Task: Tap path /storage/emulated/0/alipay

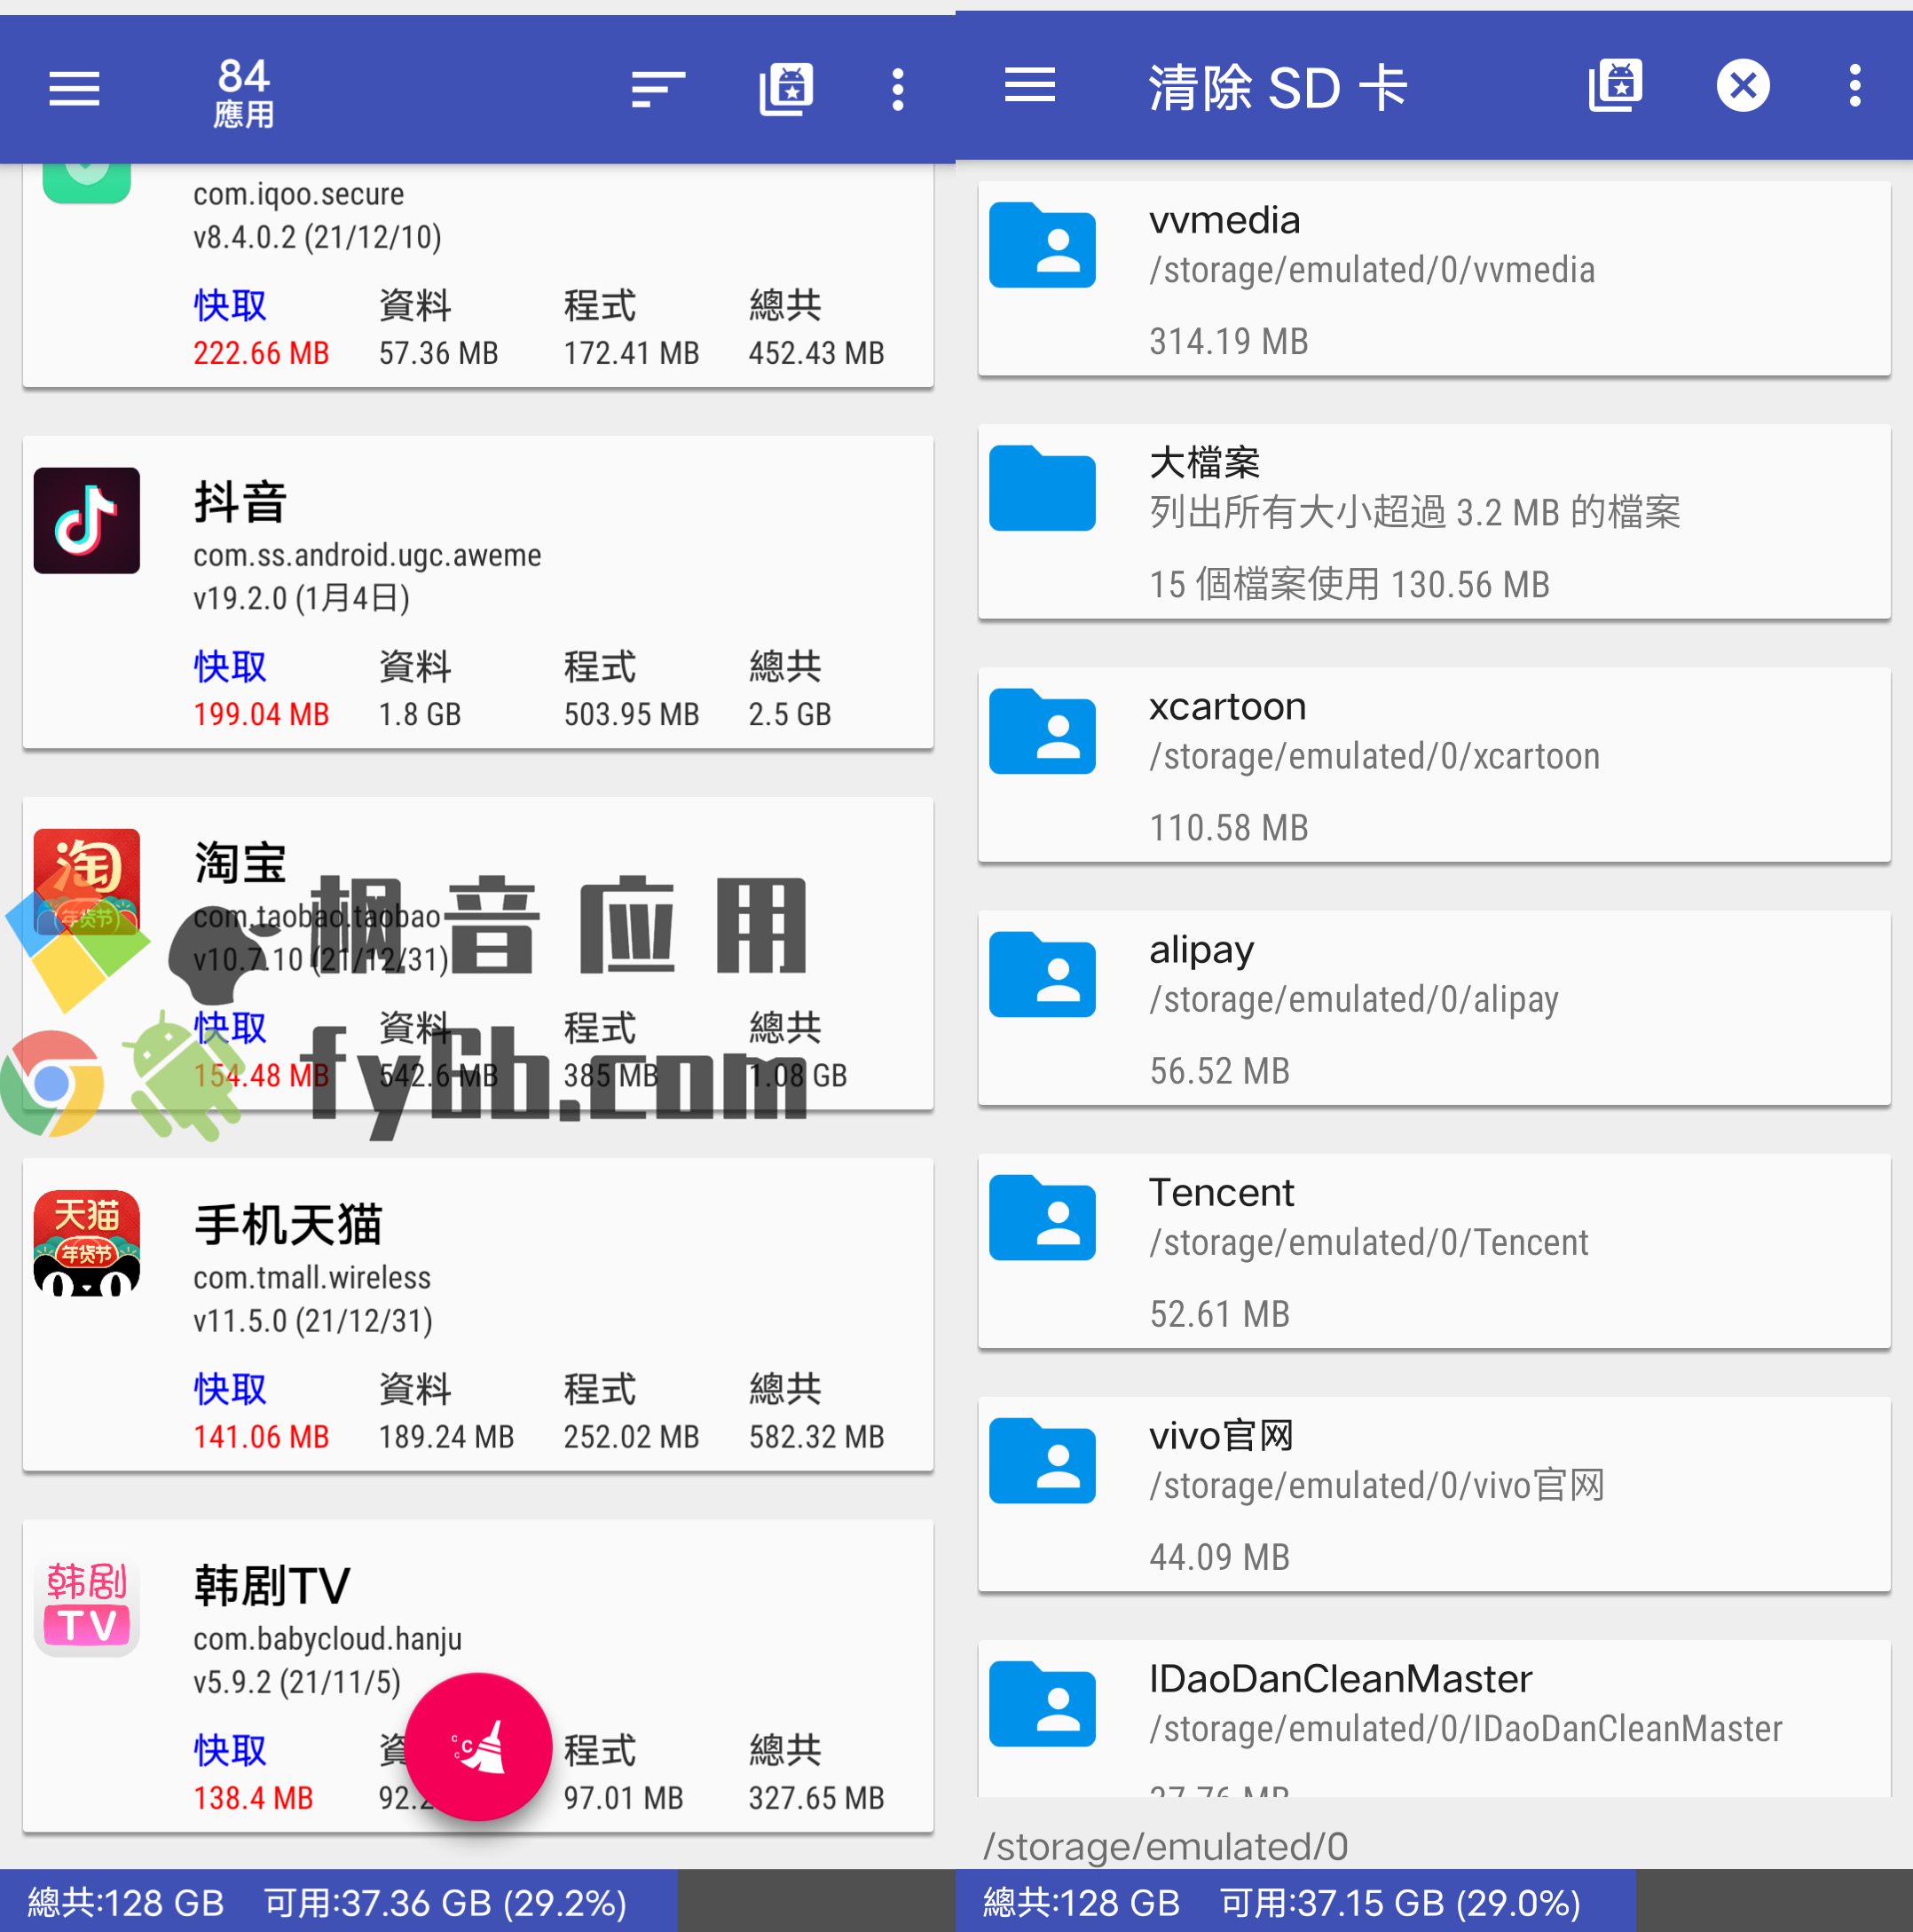Action: pos(1353,999)
